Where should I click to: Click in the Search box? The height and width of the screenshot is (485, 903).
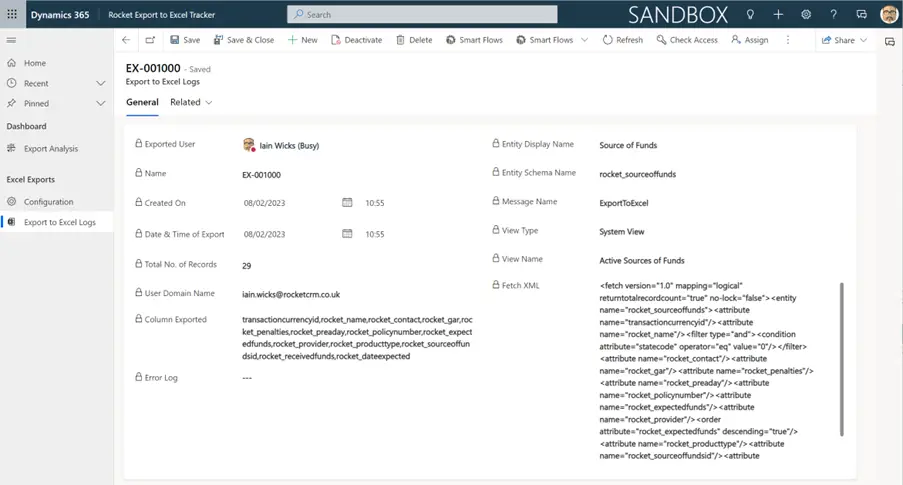(422, 14)
